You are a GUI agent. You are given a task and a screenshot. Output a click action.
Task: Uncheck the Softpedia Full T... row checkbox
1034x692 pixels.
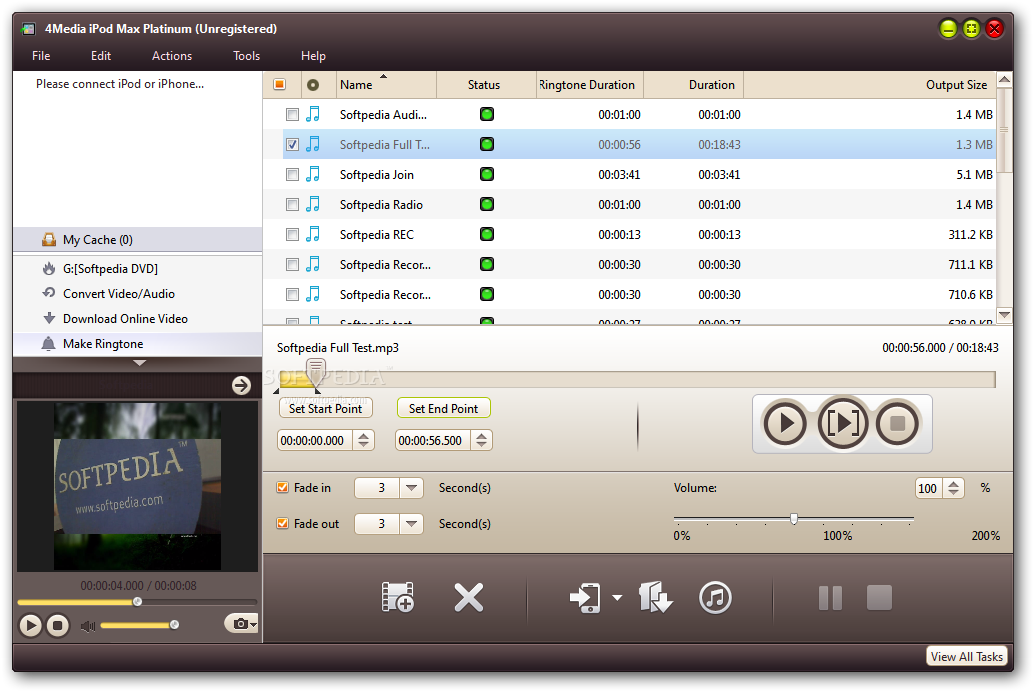292,144
